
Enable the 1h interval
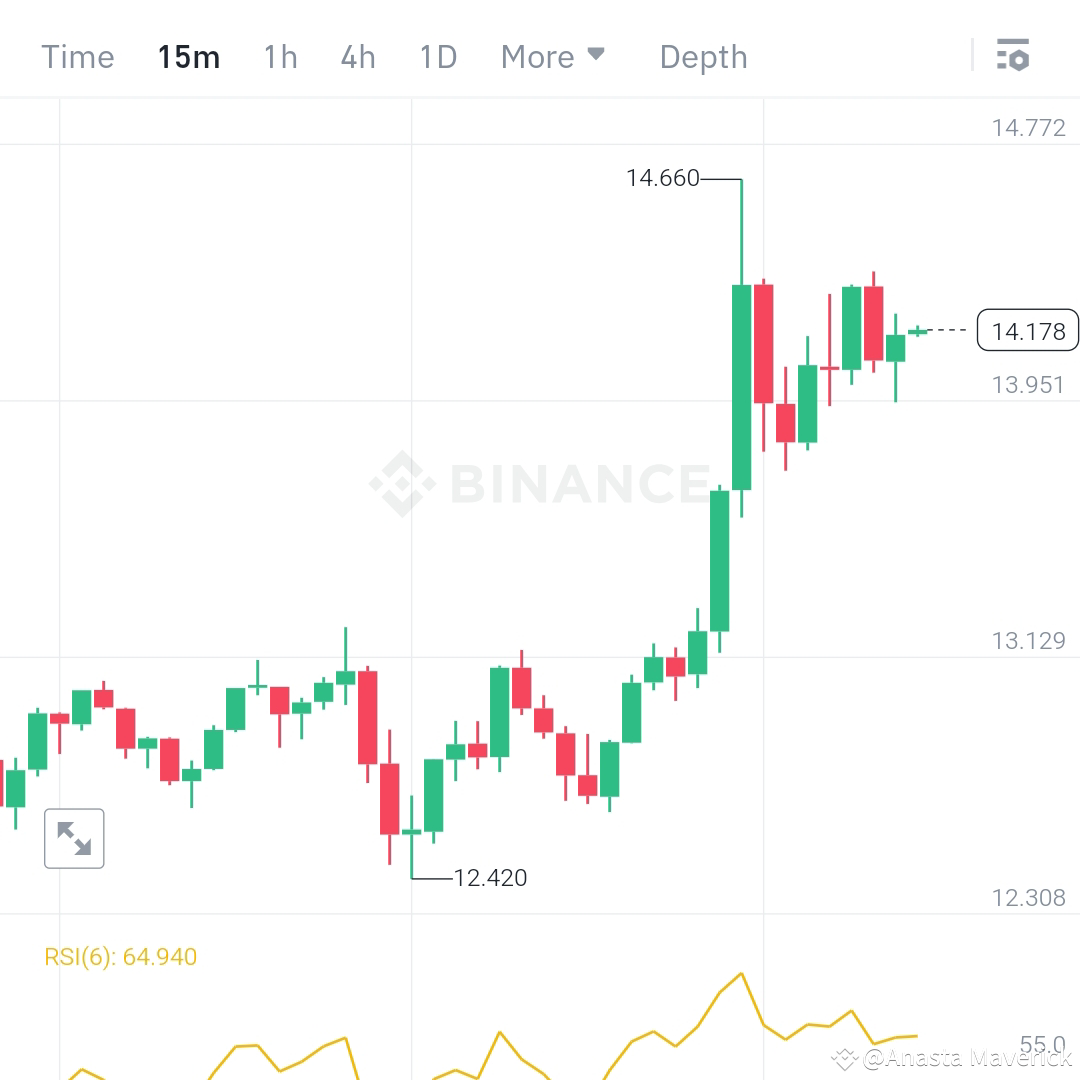click(280, 57)
